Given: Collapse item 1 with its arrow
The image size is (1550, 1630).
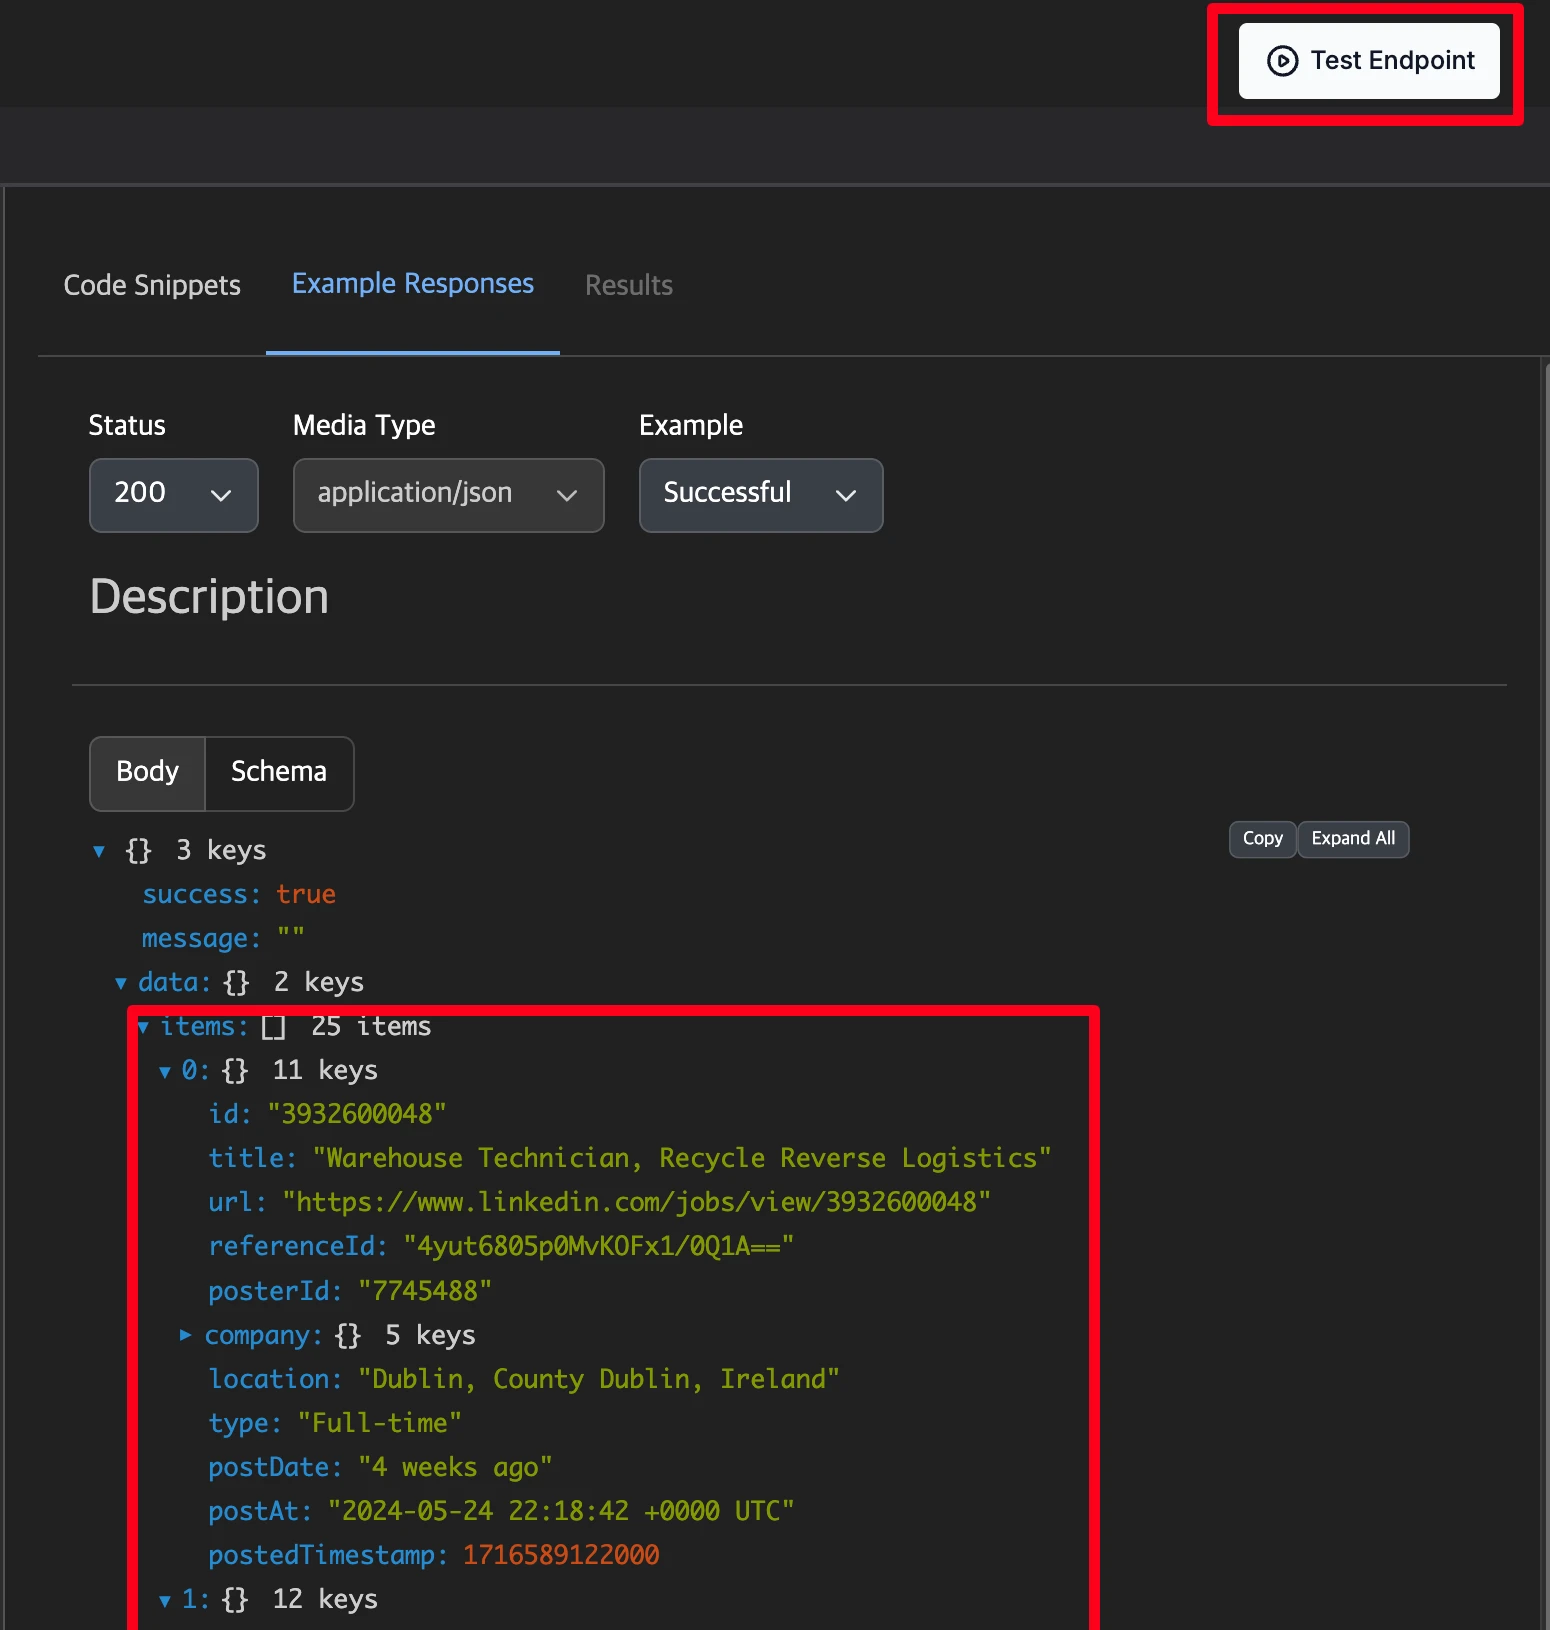Looking at the screenshot, I should tap(165, 1601).
